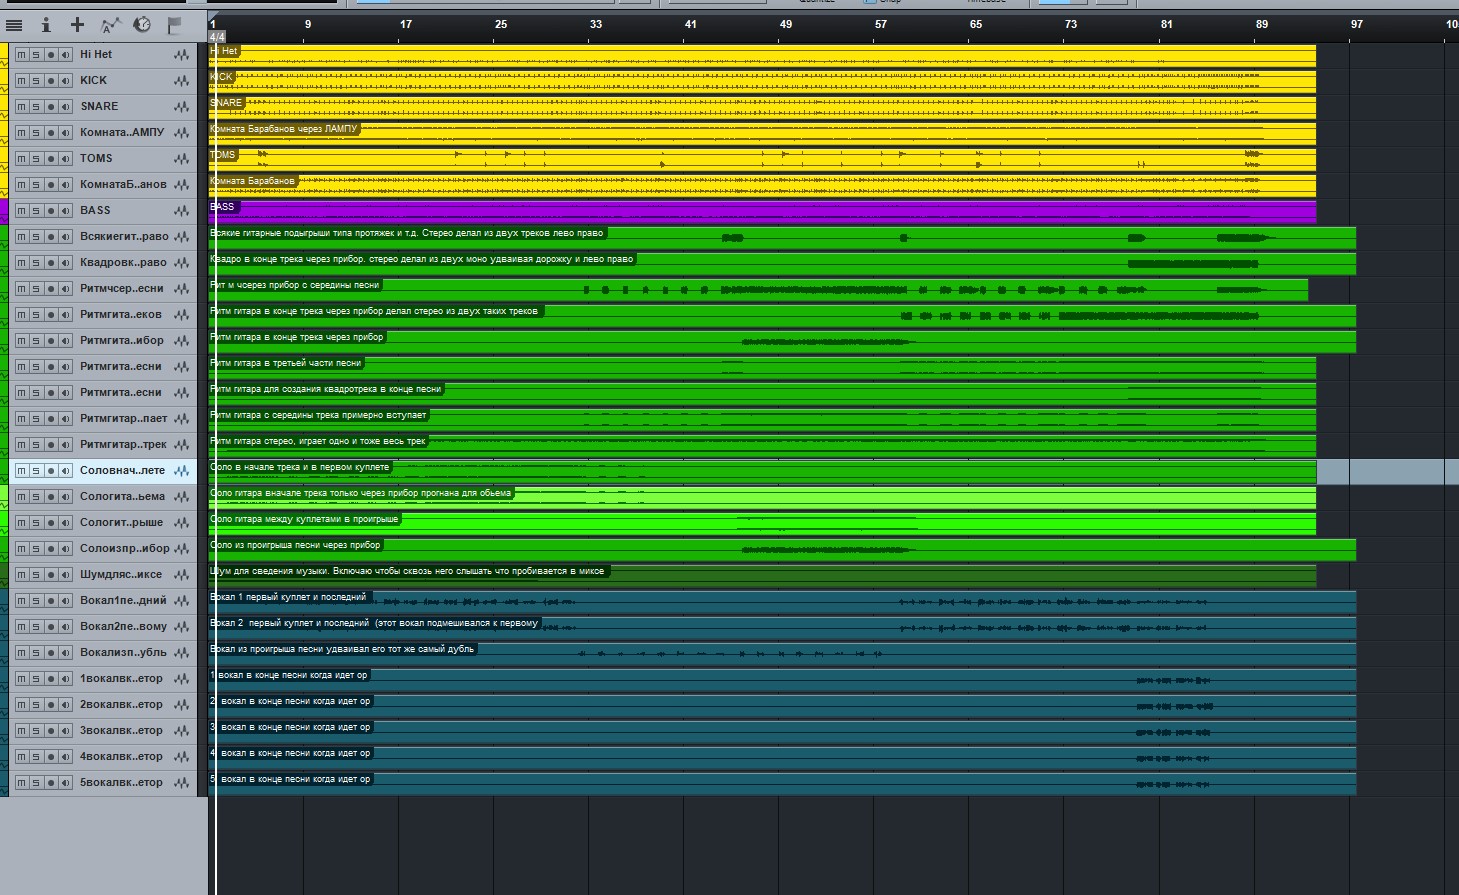Mute the Hi Het track
The image size is (1459, 895).
pyautogui.click(x=21, y=55)
